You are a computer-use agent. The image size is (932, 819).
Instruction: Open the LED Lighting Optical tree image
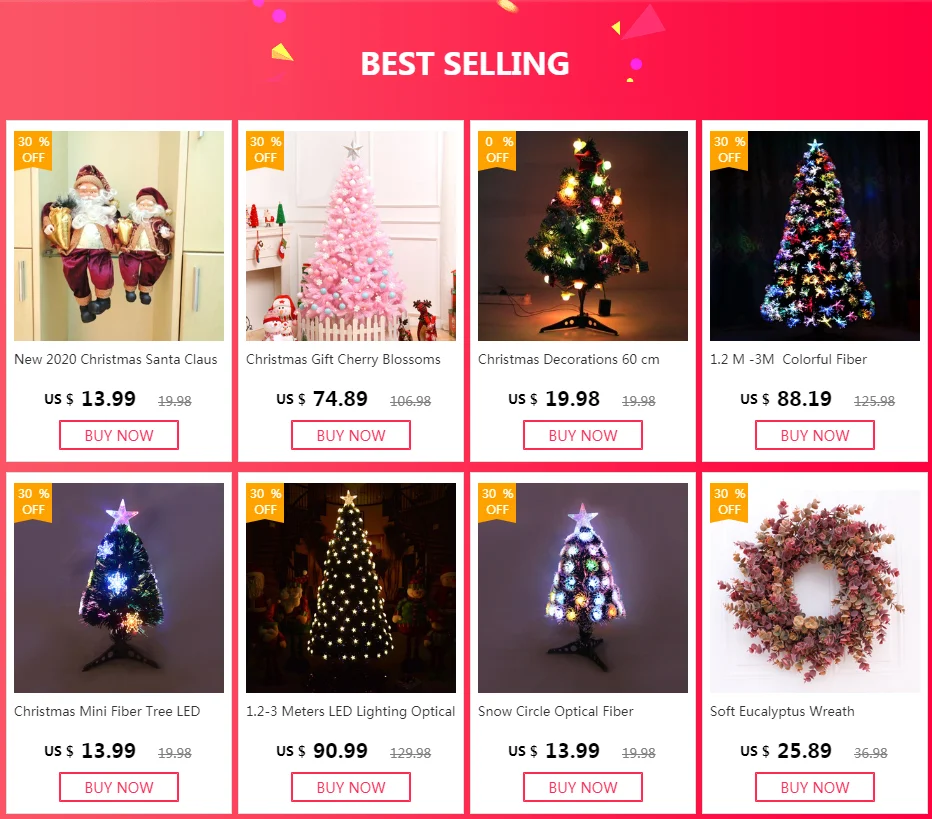(351, 588)
